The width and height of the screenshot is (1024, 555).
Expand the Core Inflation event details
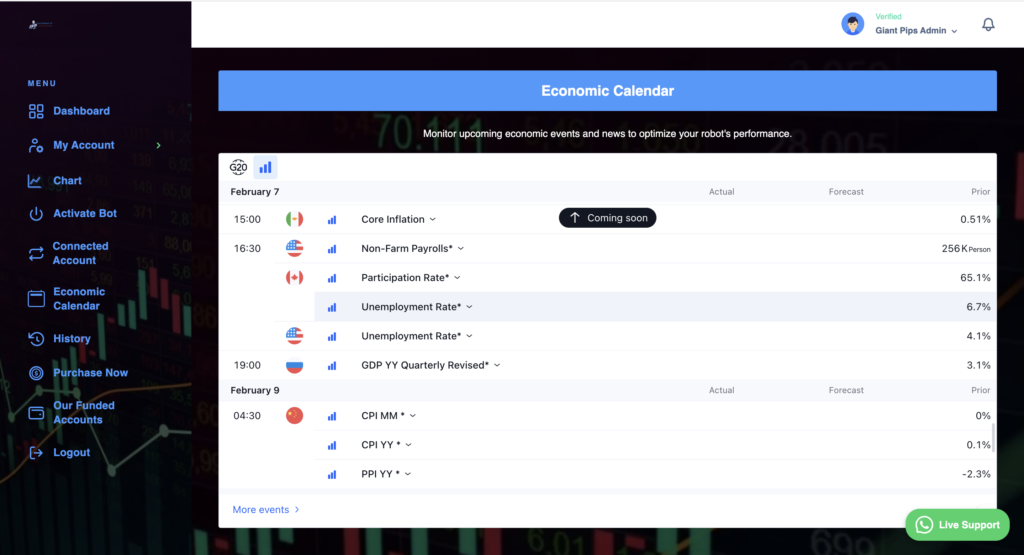pyautogui.click(x=398, y=219)
